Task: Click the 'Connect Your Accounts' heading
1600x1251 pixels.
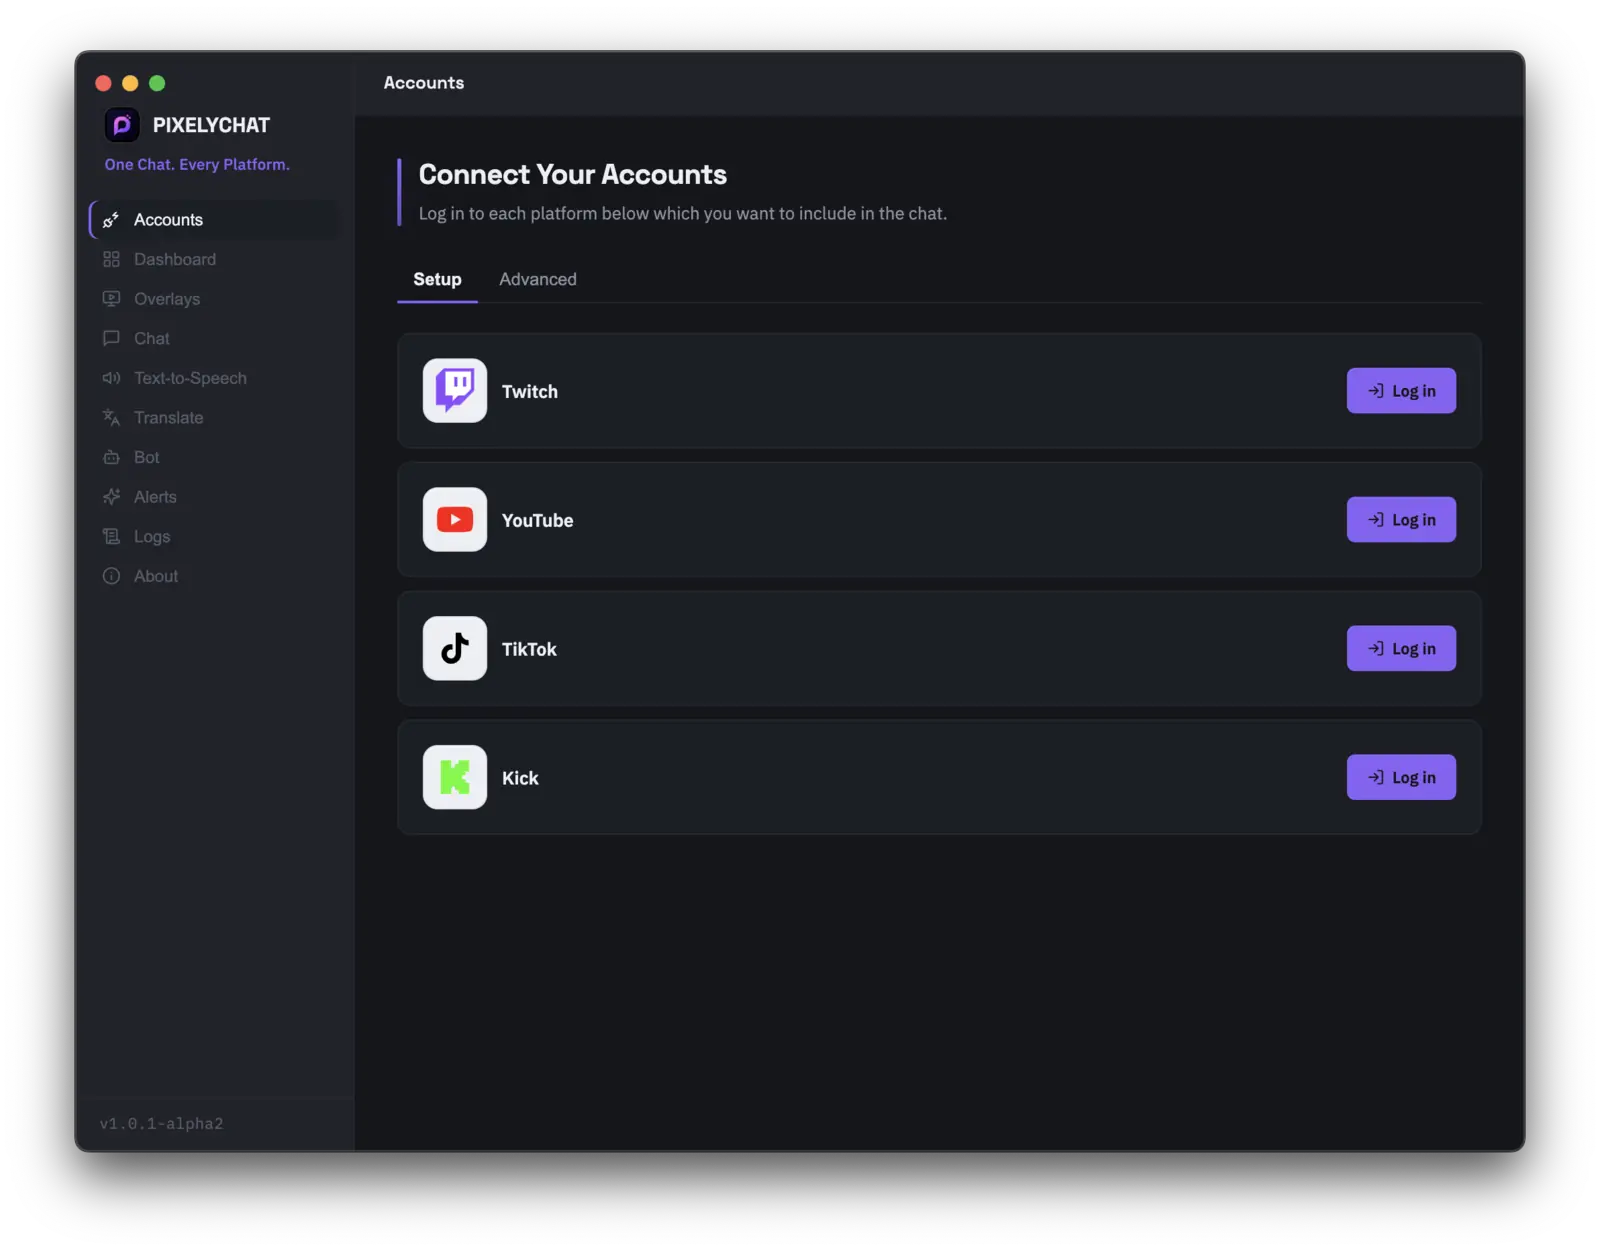Action: 573,175
